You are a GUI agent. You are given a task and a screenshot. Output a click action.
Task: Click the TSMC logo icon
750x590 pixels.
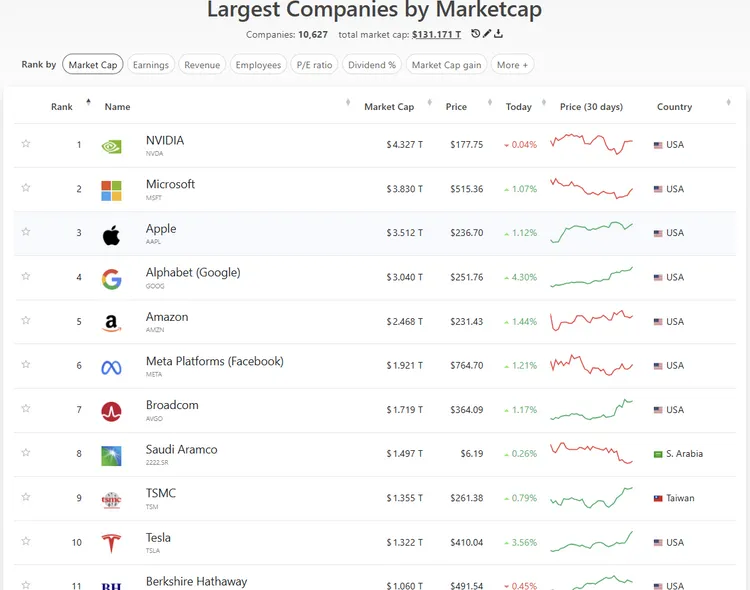click(x=111, y=500)
